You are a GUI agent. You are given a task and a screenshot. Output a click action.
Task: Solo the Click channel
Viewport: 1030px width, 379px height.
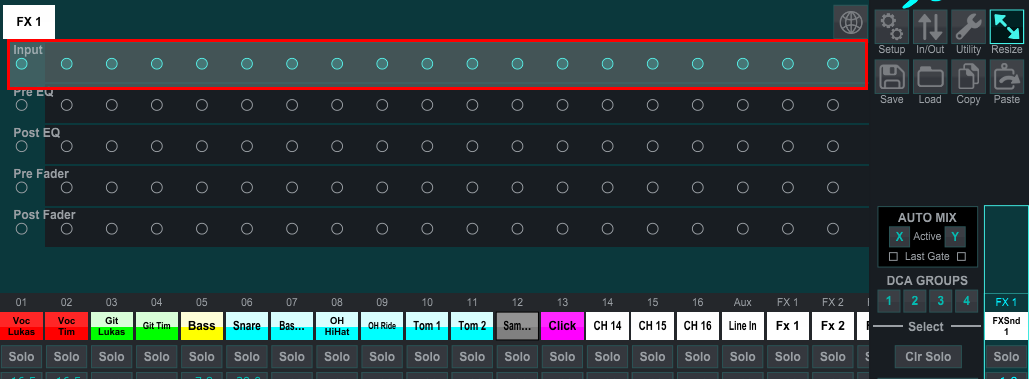pyautogui.click(x=562, y=357)
